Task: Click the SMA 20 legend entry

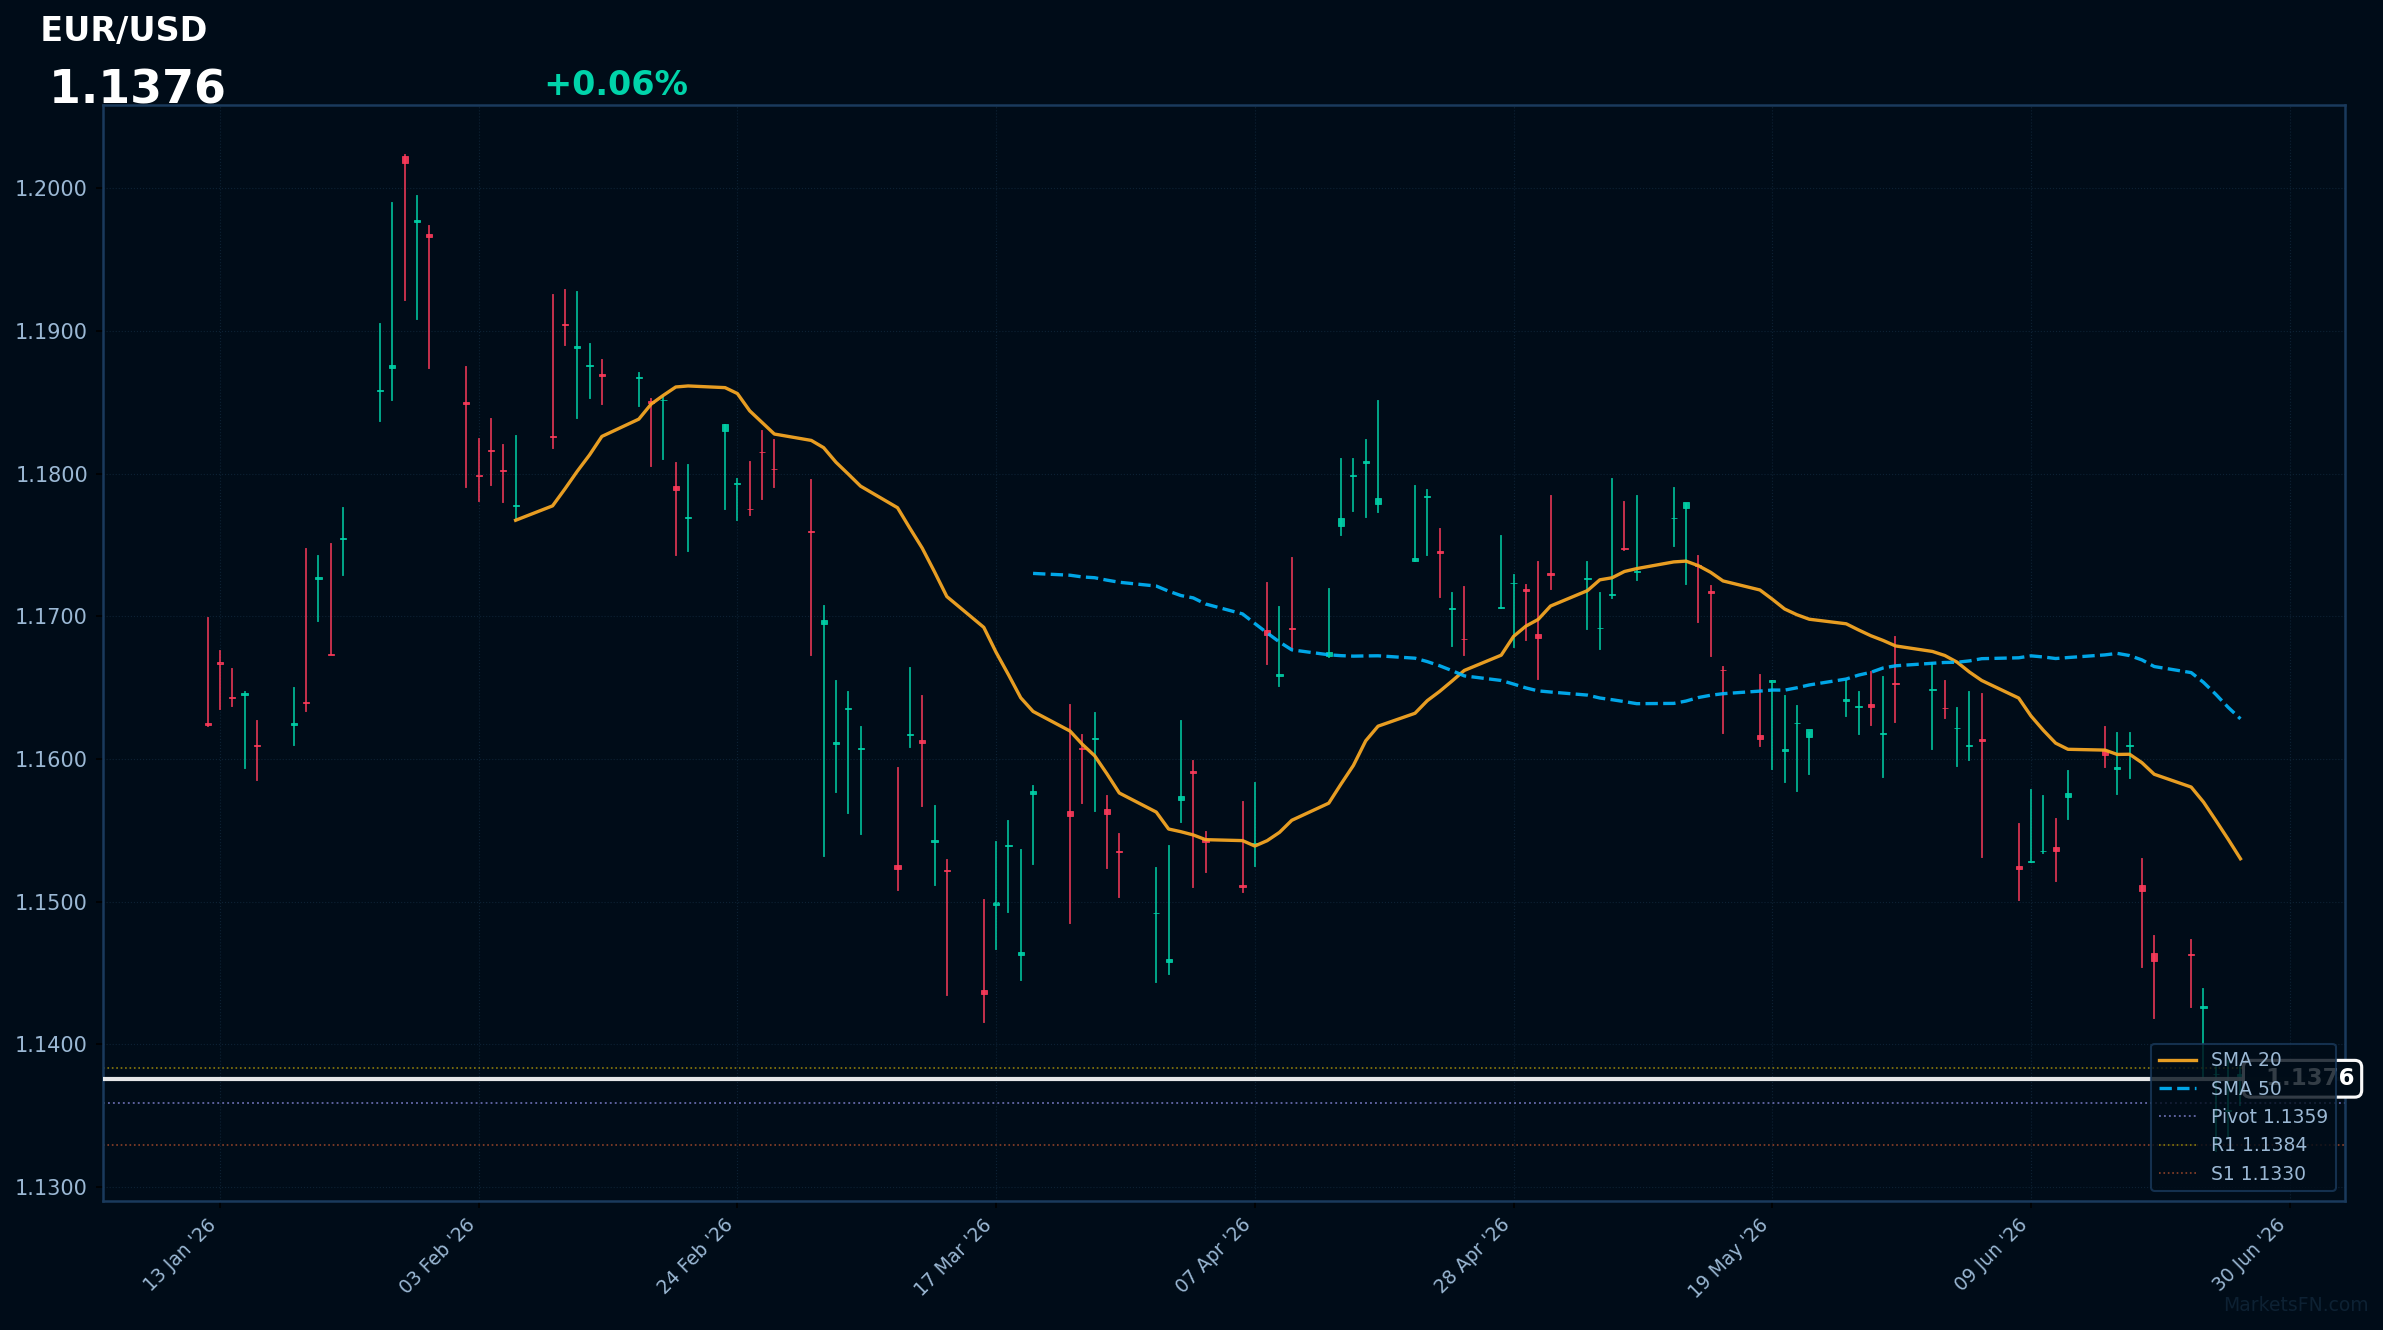Action: click(x=2220, y=1060)
